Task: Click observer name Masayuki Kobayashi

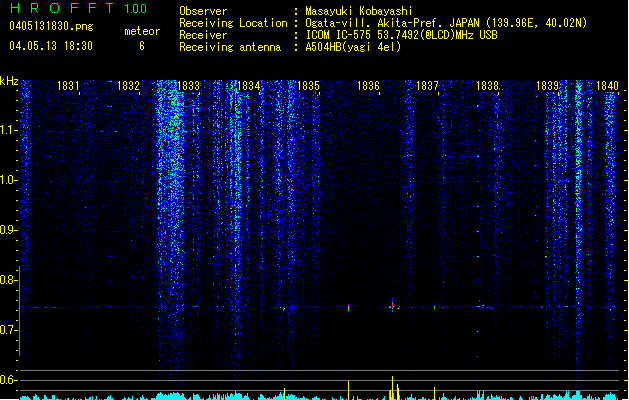Action: 358,11
